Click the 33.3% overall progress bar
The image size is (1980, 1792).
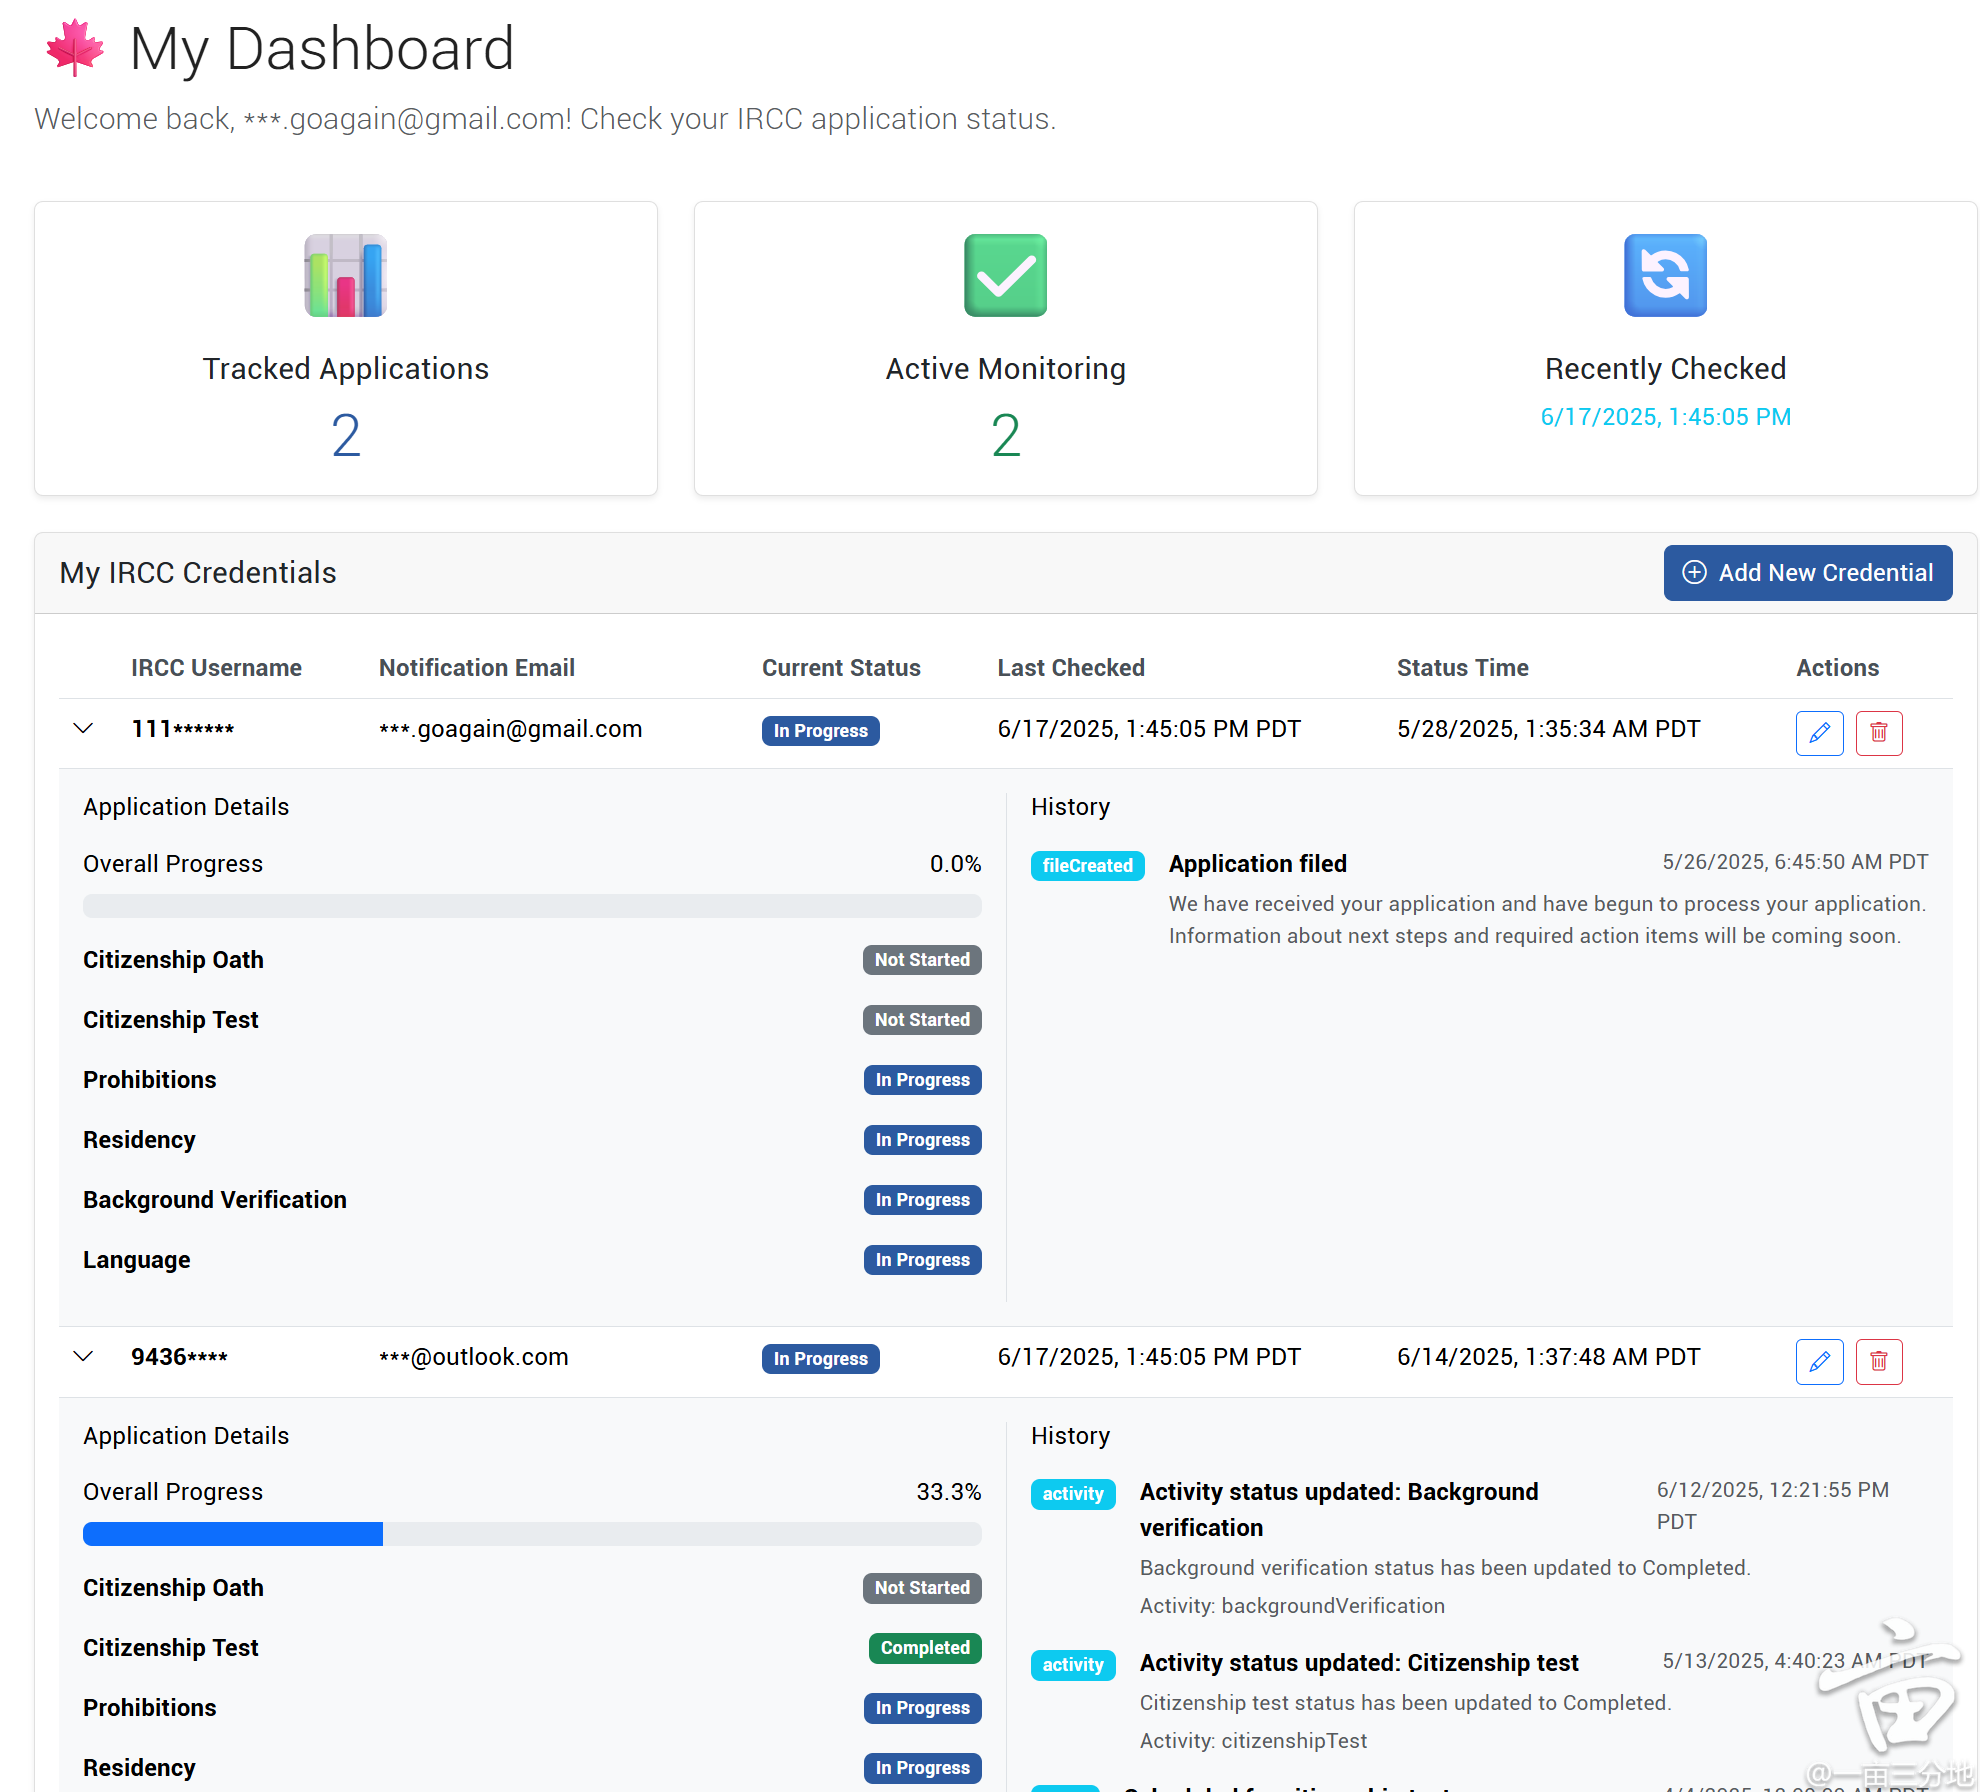[x=532, y=1534]
